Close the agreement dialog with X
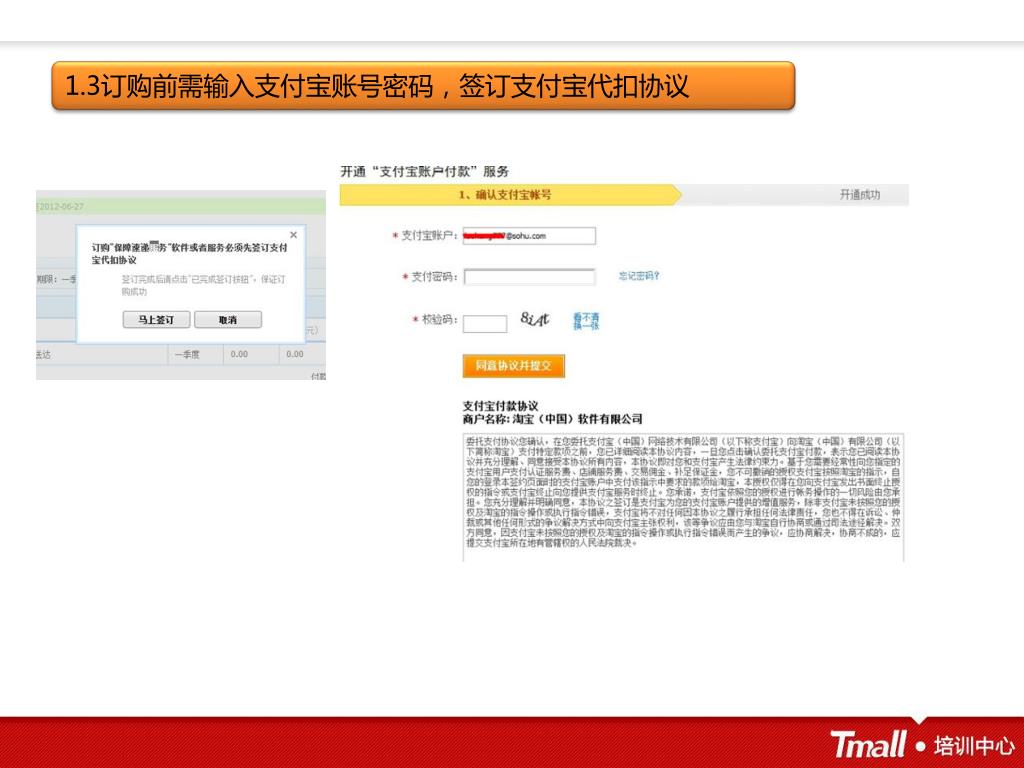 (x=293, y=234)
